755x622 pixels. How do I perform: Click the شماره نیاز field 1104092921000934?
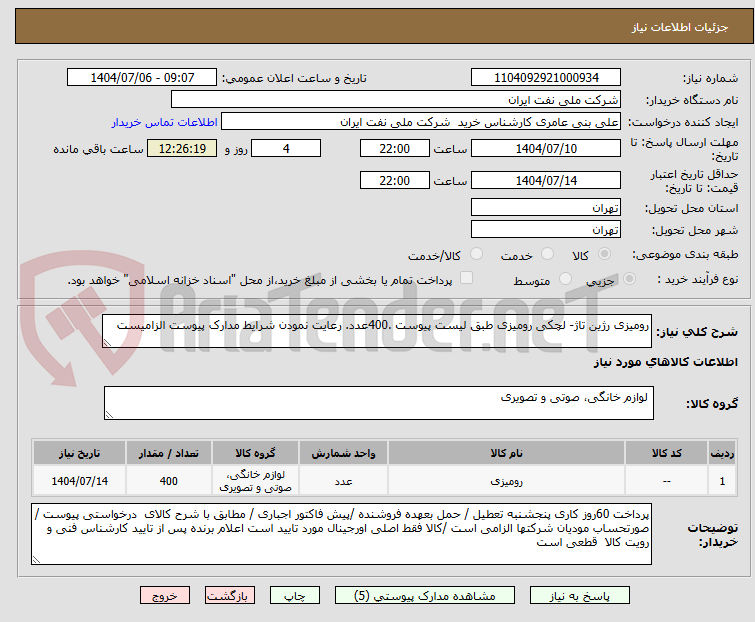546,78
